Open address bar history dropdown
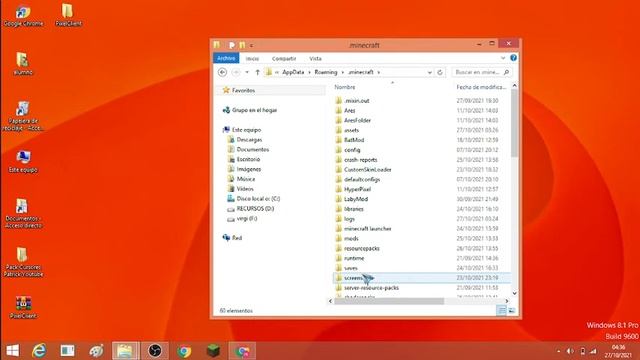640x360 pixels. (x=429, y=72)
